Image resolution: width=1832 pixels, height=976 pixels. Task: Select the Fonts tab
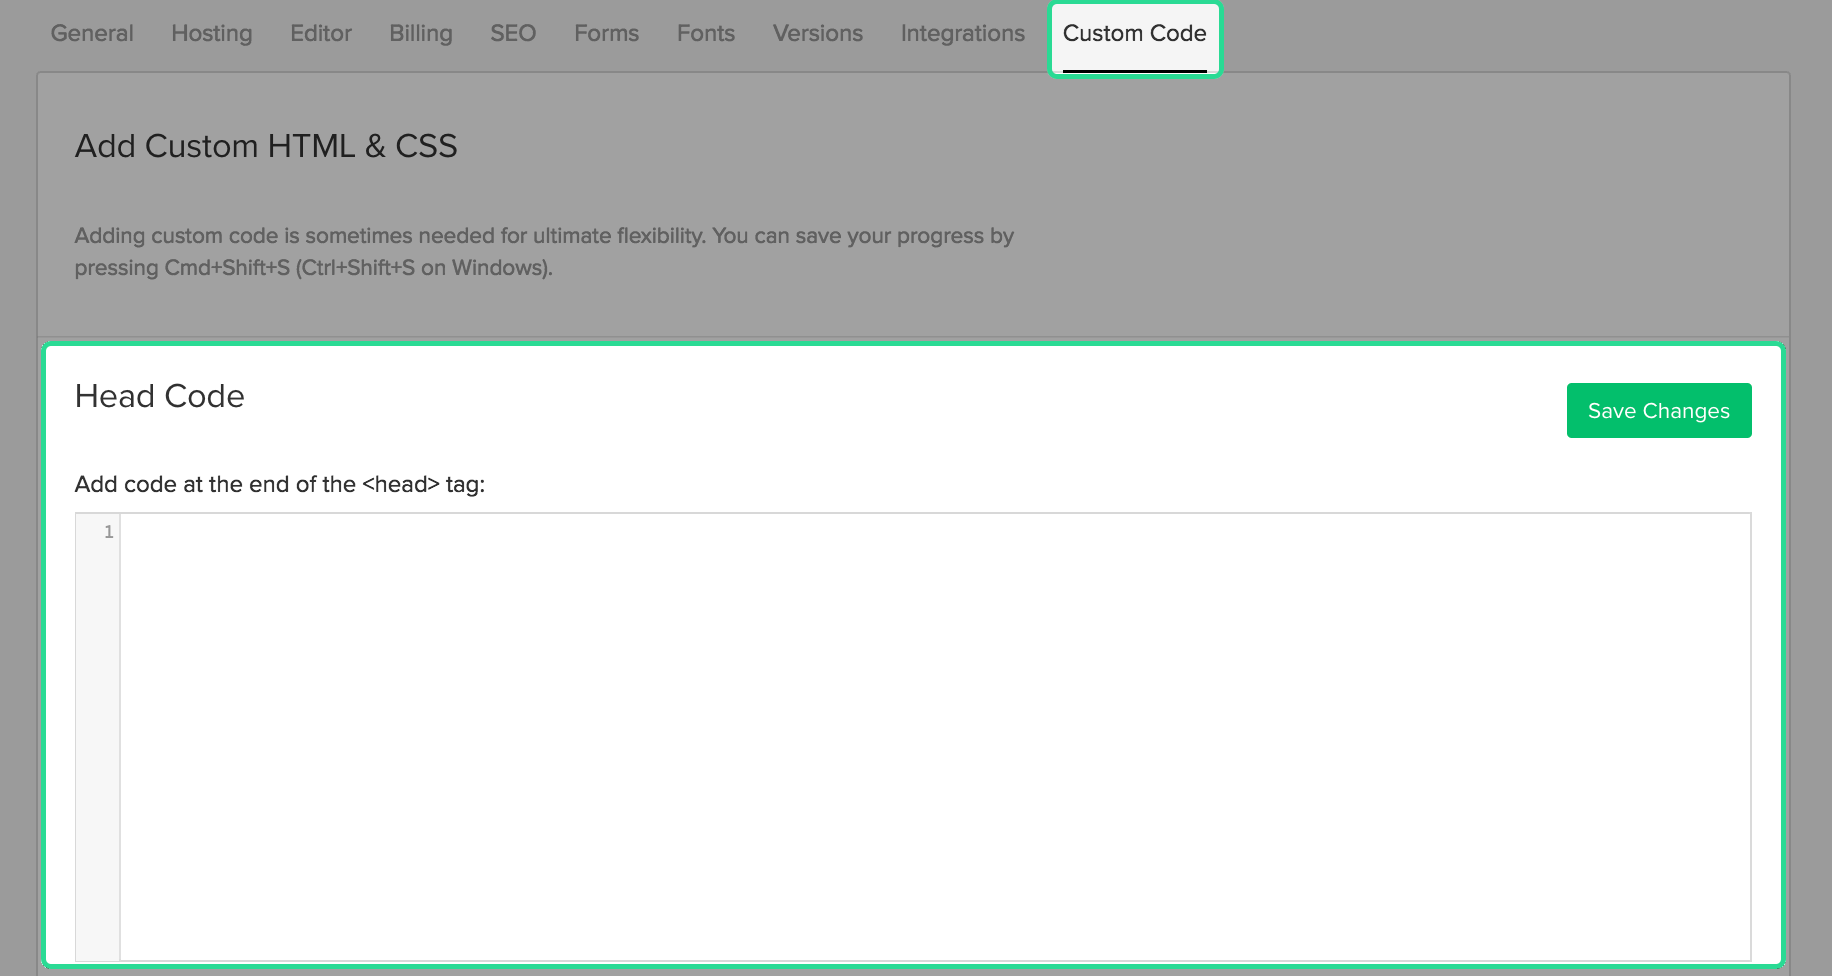pos(705,33)
